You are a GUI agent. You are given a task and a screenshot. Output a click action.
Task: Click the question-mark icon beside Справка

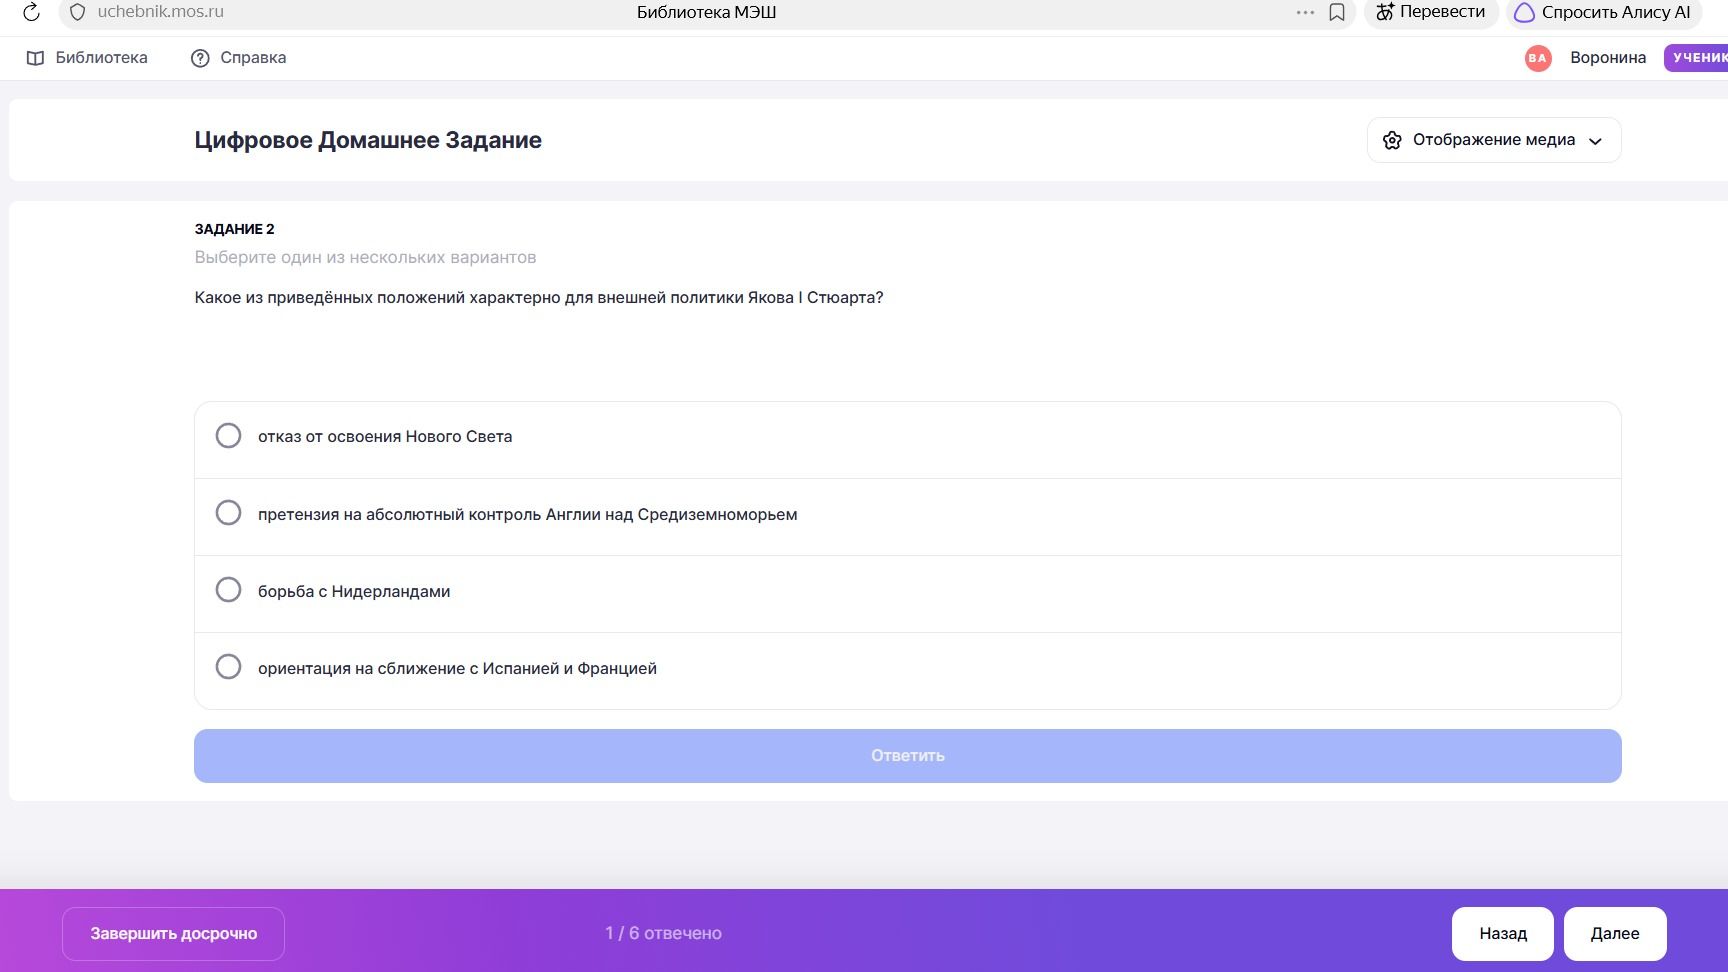click(x=200, y=58)
